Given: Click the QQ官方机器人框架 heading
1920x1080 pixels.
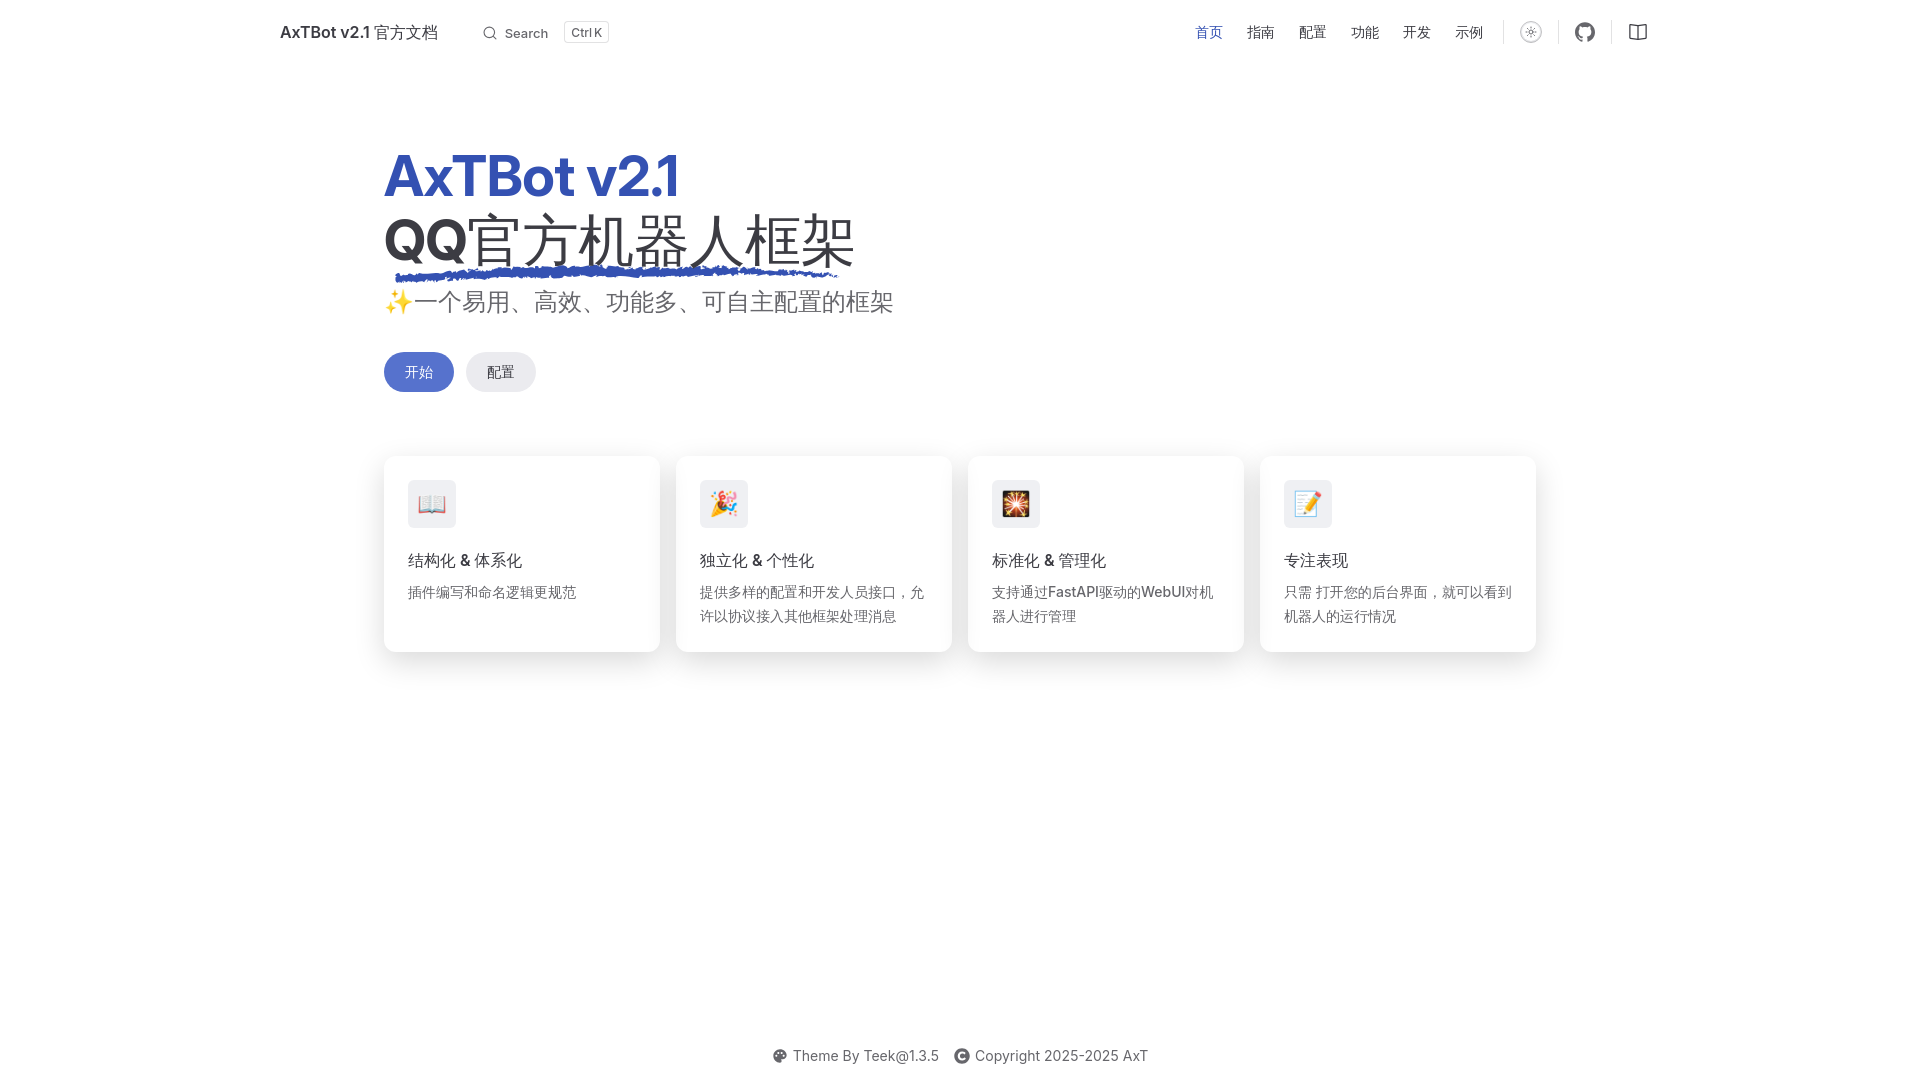Looking at the screenshot, I should (619, 242).
